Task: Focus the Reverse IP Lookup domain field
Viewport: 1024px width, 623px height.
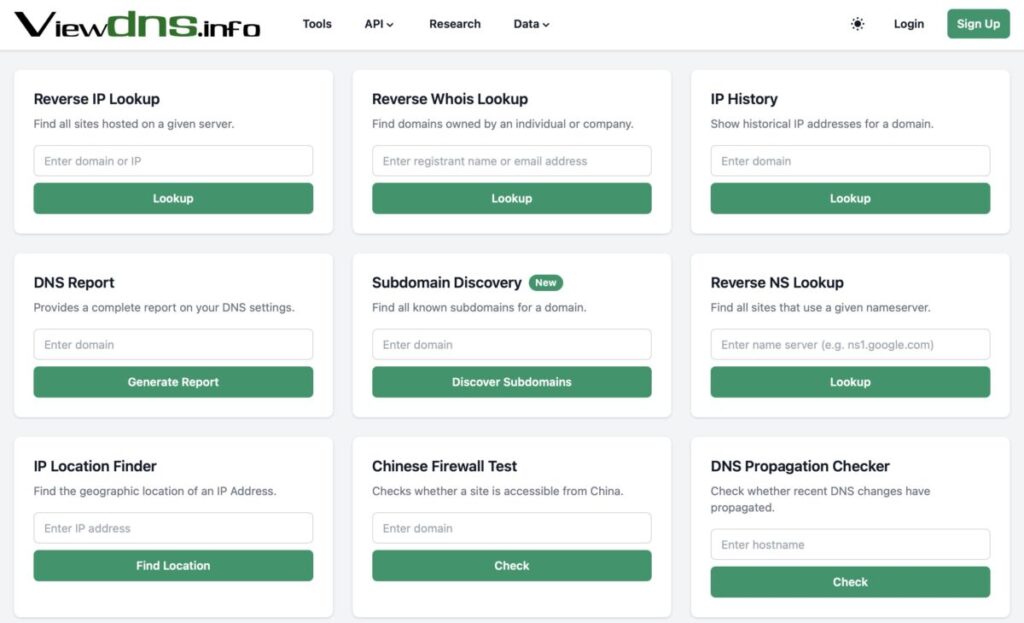Action: 173,161
